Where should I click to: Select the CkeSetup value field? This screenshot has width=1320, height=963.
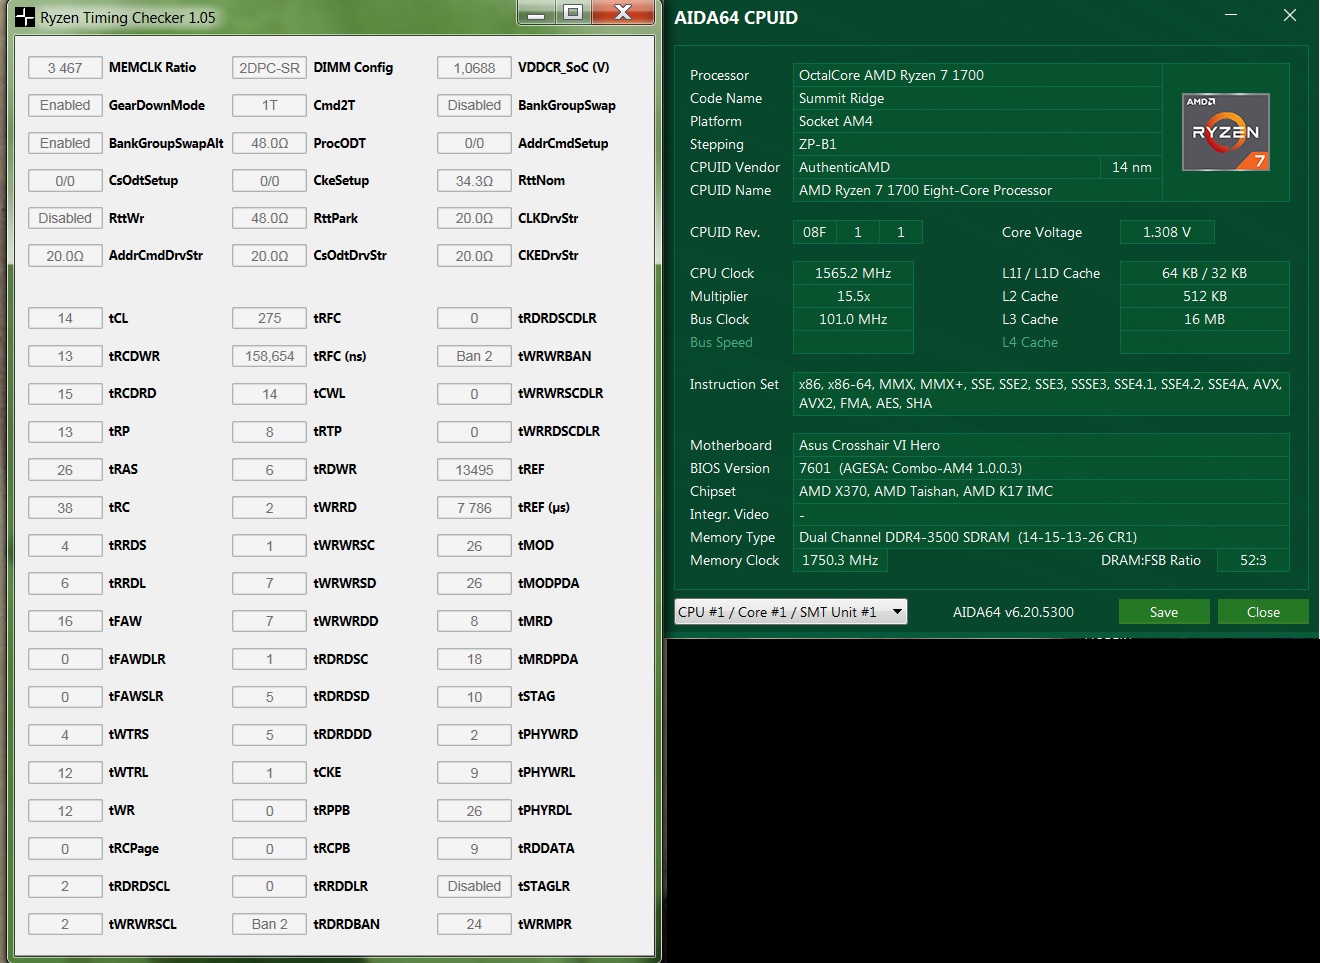click(269, 181)
